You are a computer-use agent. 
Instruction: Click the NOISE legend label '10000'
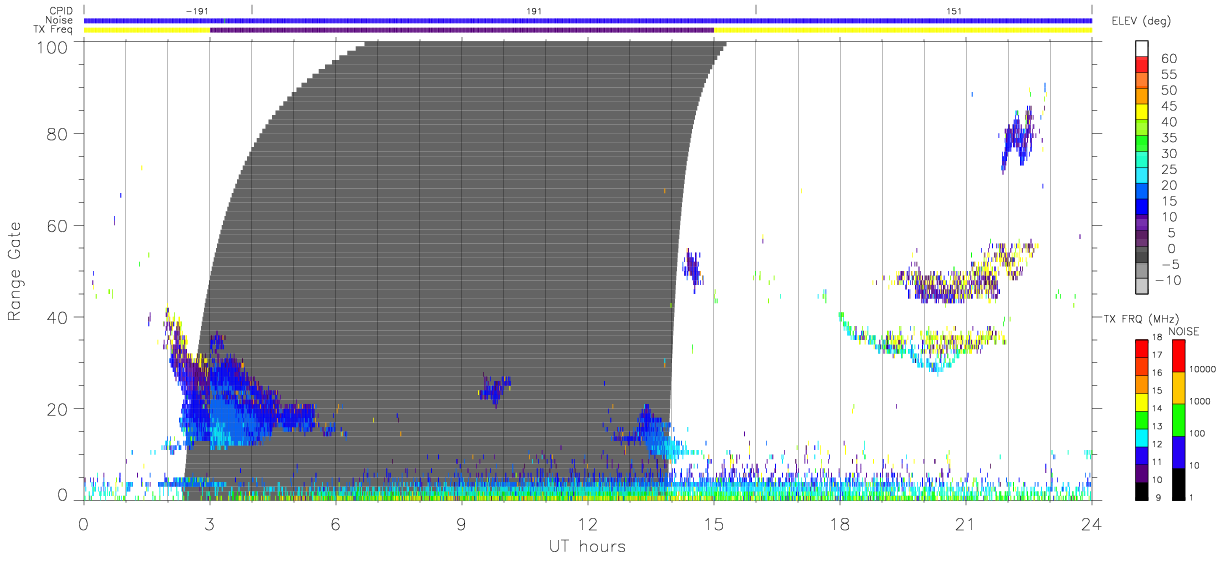(1203, 370)
